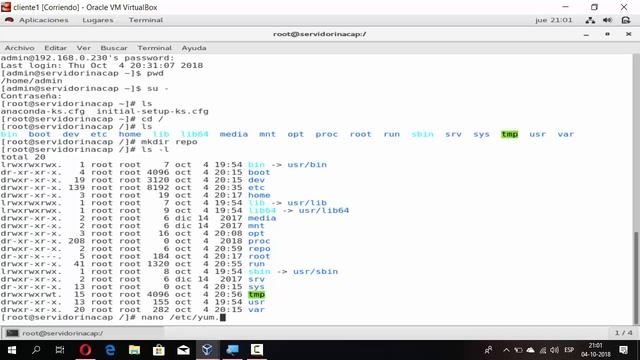This screenshot has height=360, width=640.
Task: Open Windows search icon on taskbar
Action: (36, 350)
